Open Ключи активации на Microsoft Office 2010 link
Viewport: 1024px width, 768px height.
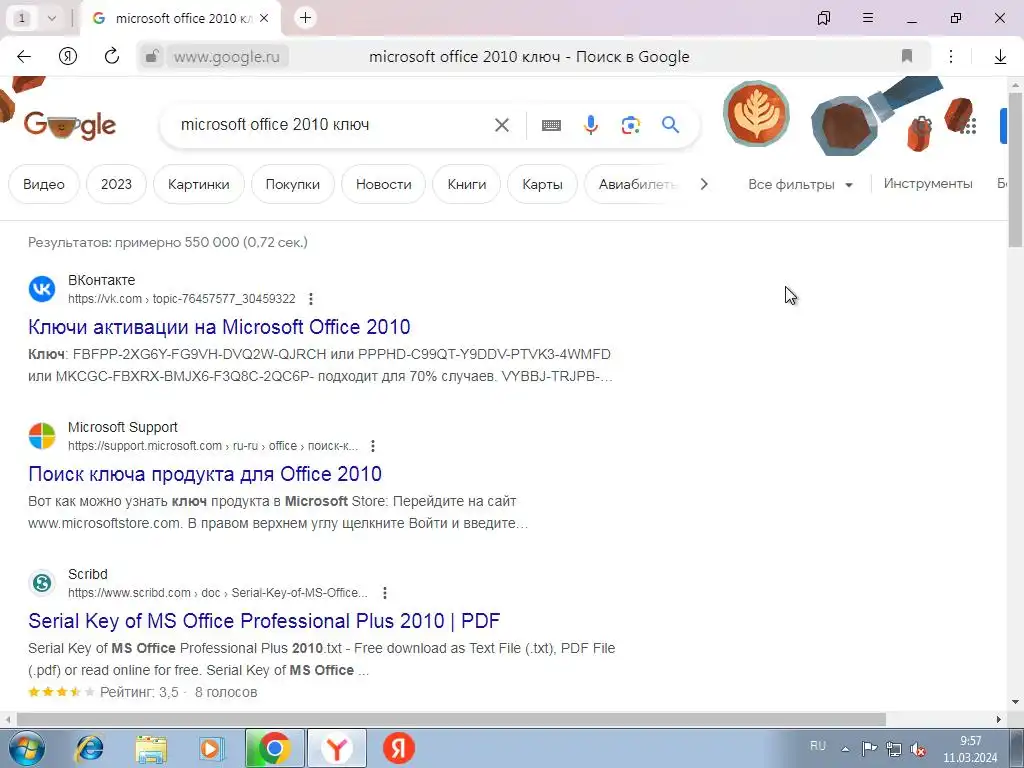pyautogui.click(x=219, y=327)
